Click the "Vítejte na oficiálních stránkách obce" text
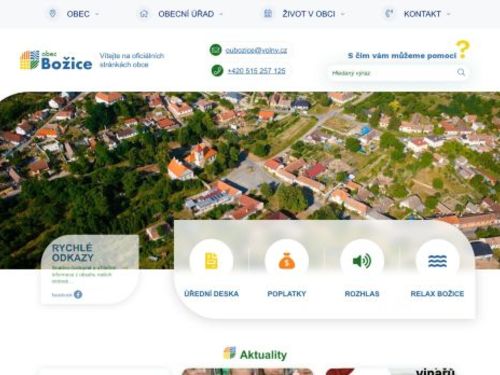The height and width of the screenshot is (375, 500). [132, 60]
